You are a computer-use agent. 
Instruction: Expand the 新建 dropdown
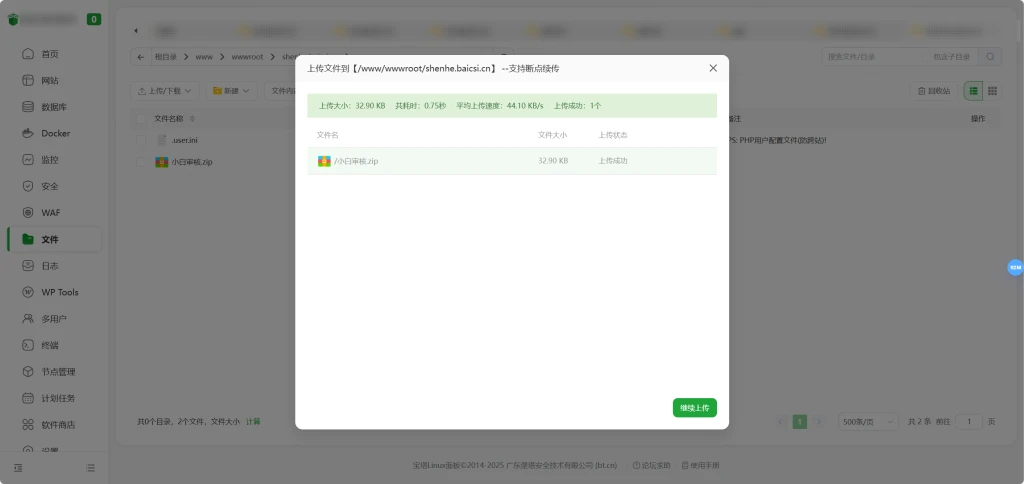point(232,91)
